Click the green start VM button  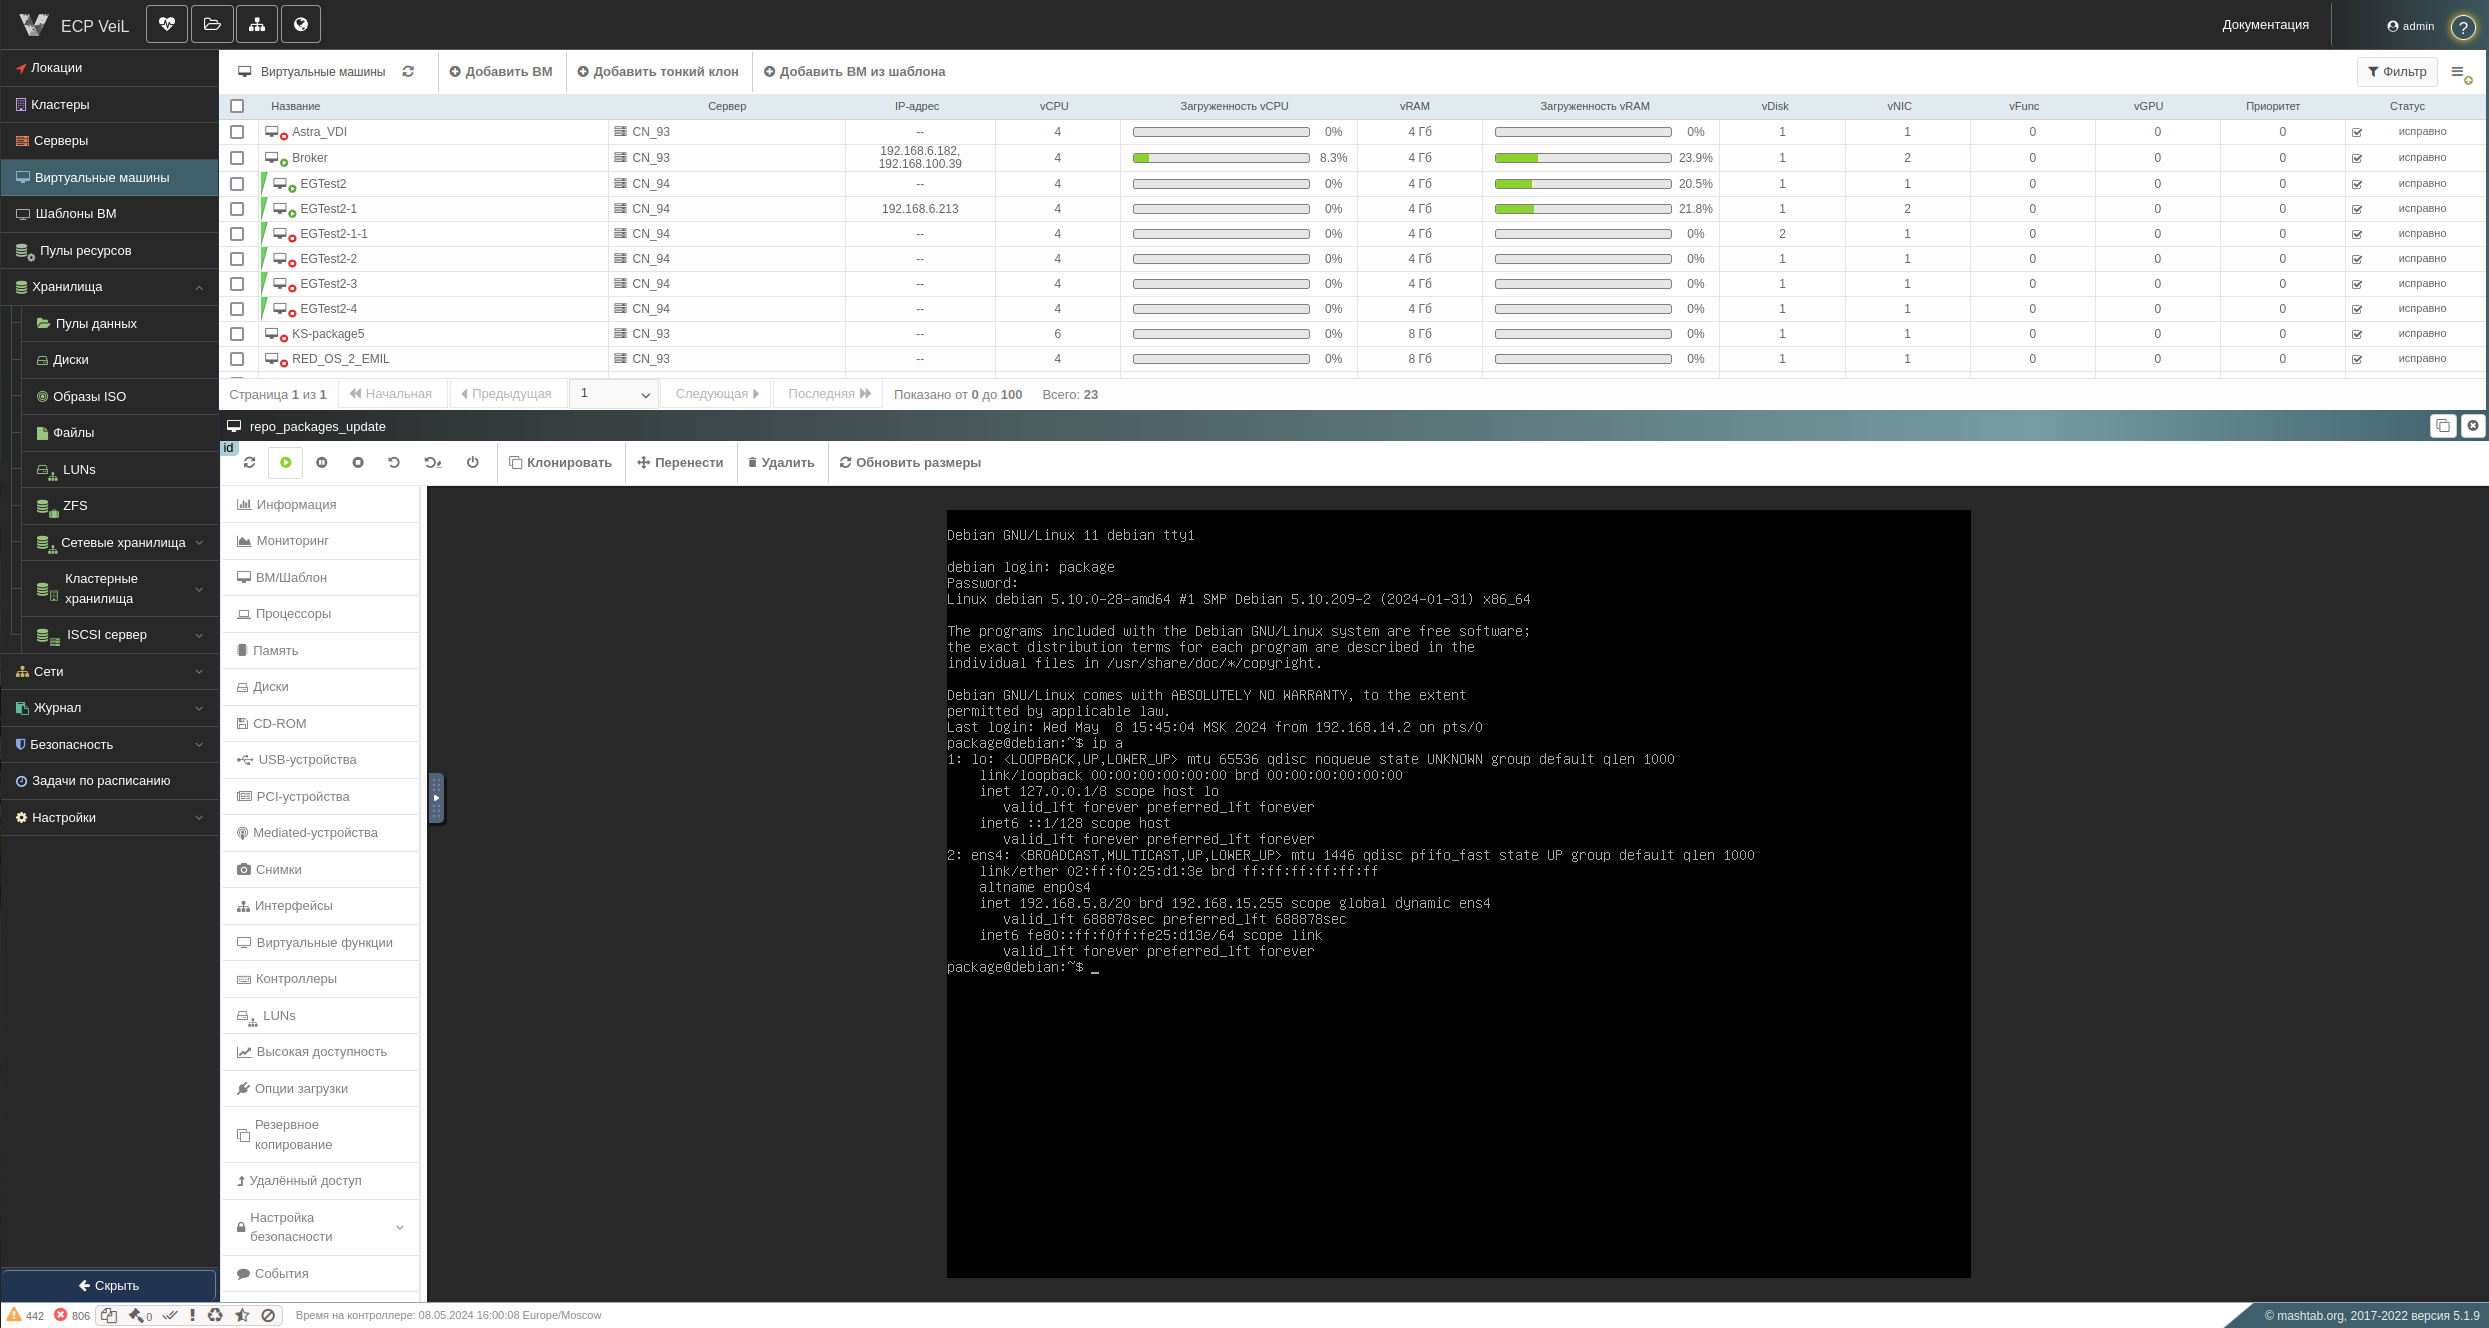[286, 463]
